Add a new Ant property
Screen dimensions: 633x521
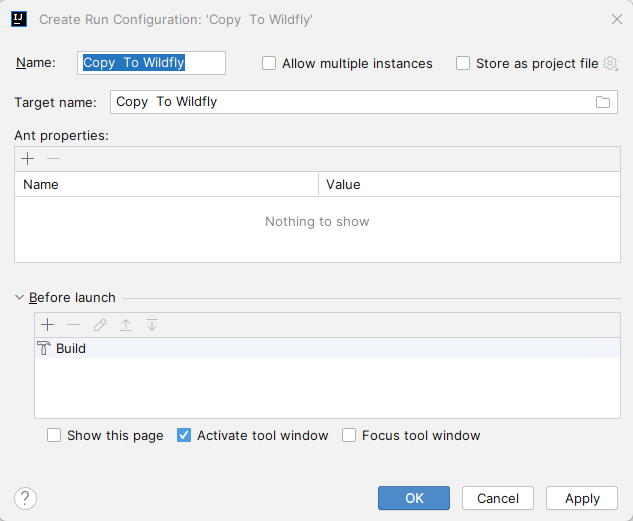click(x=27, y=159)
